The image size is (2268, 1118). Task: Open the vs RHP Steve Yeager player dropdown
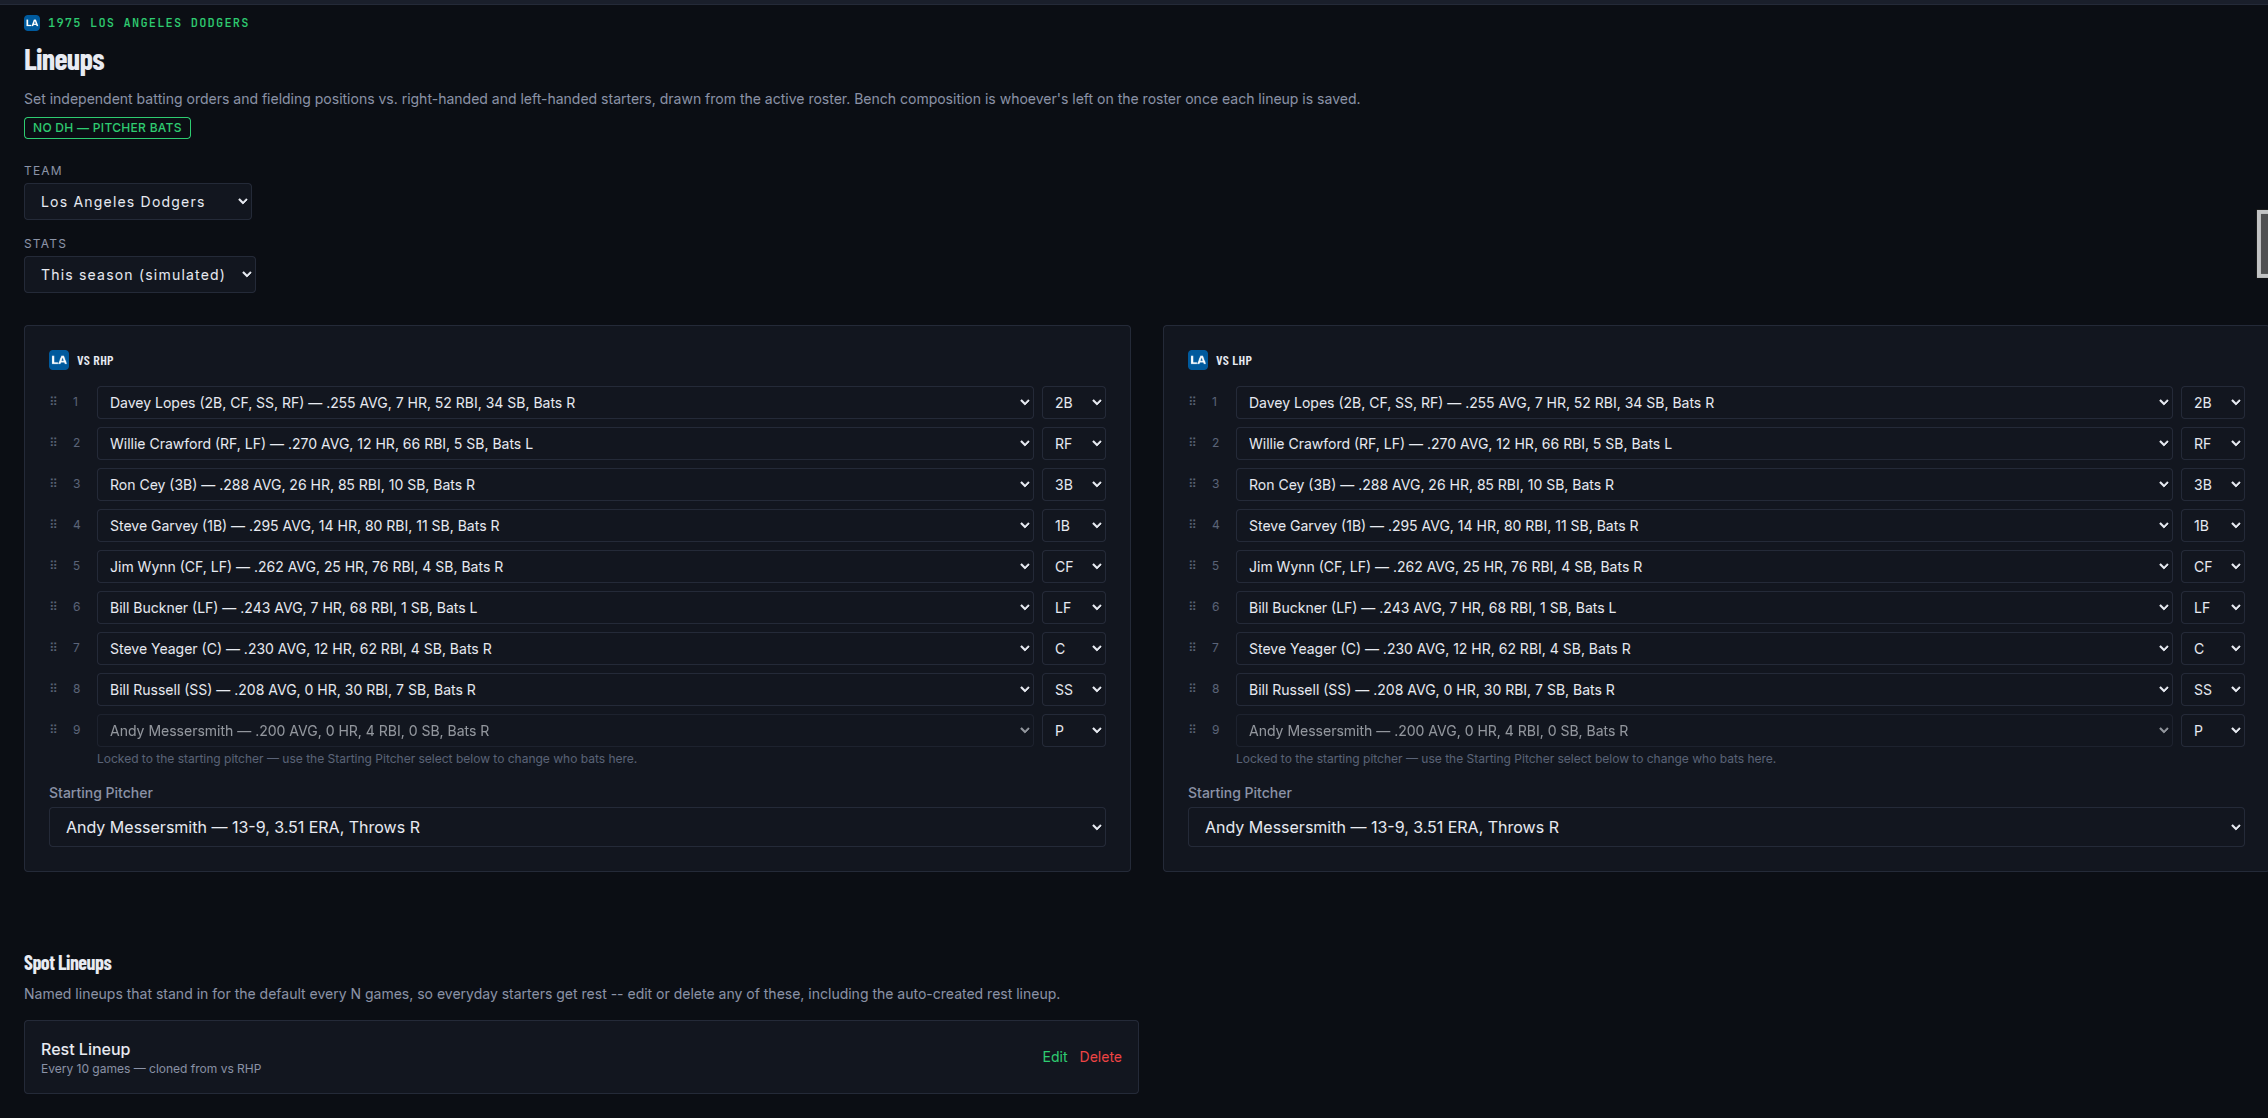coord(565,649)
